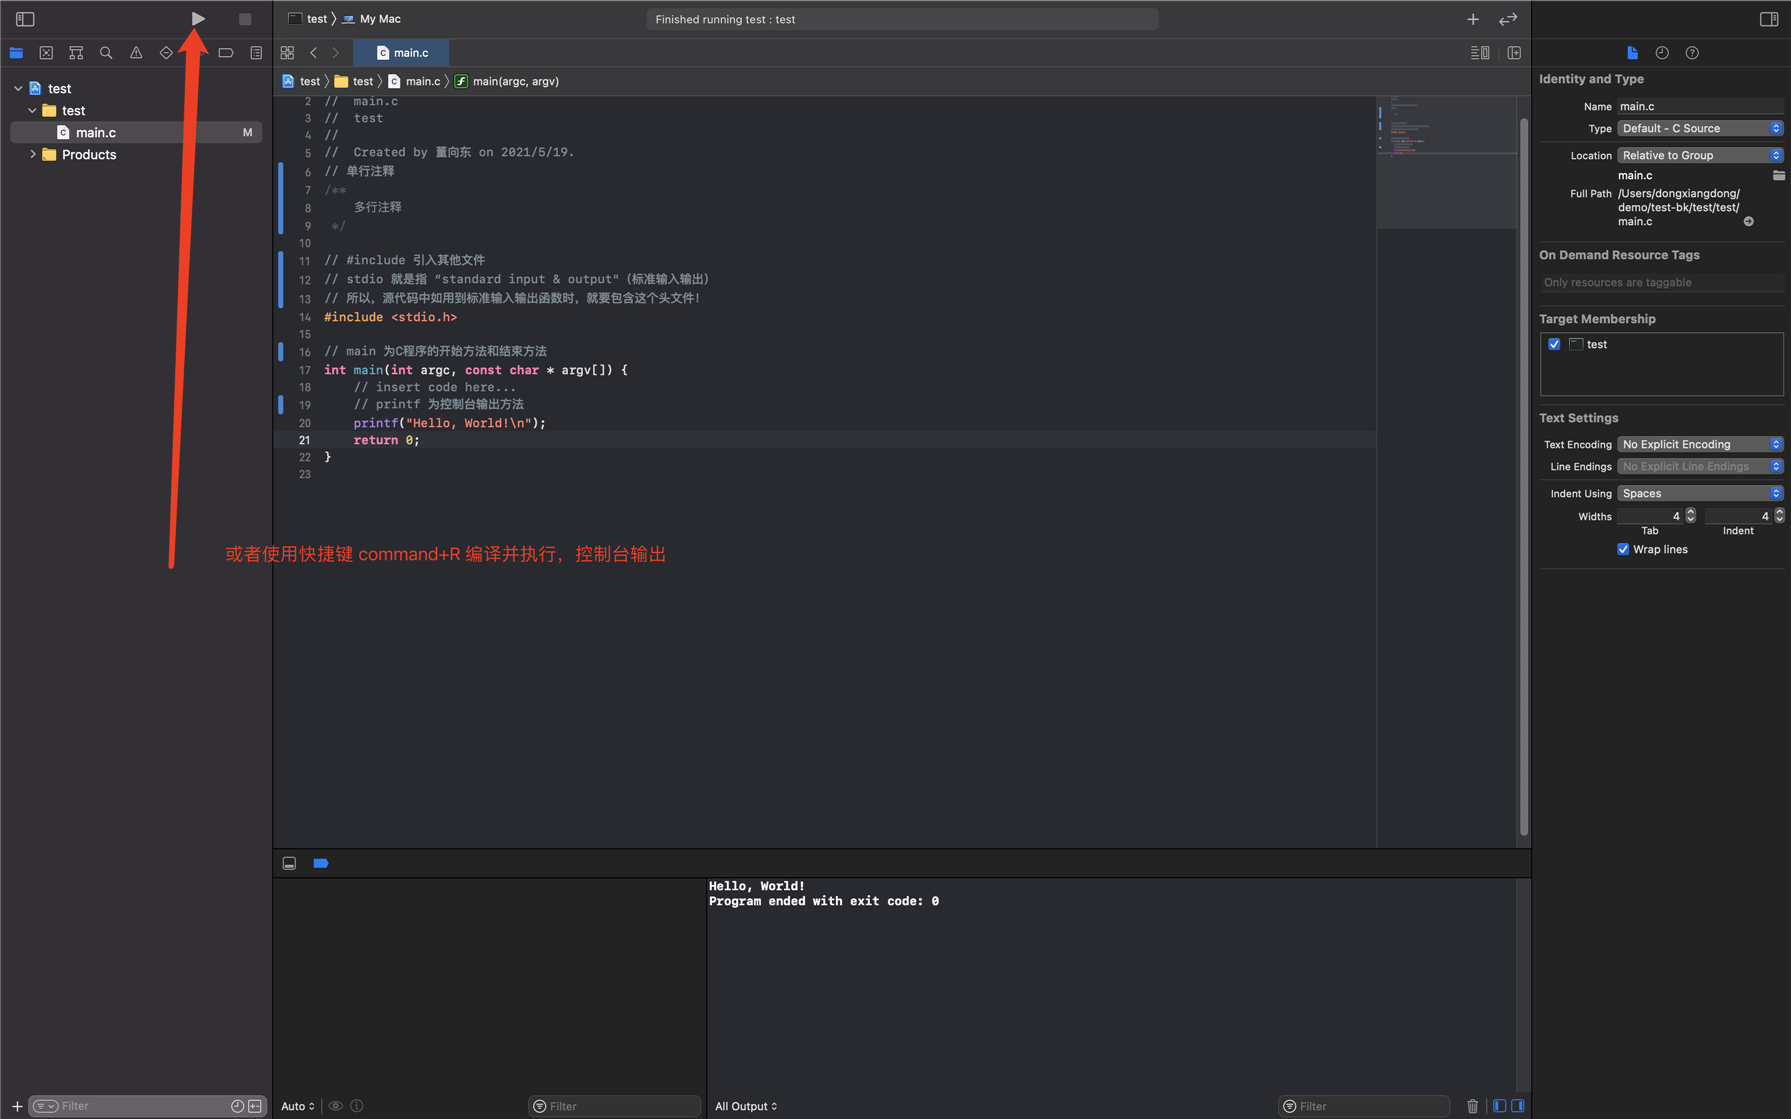Open Line Endings dropdown
The width and height of the screenshot is (1791, 1119).
coord(1700,466)
